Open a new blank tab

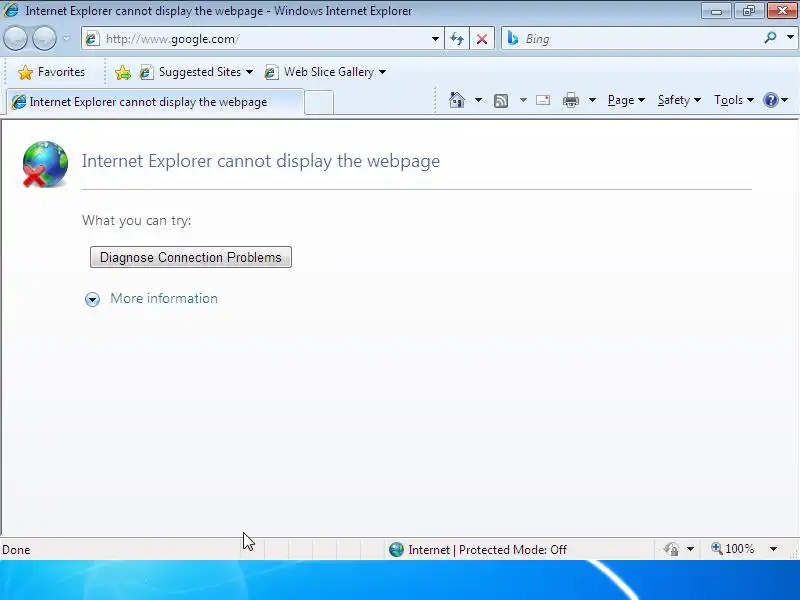coord(319,103)
